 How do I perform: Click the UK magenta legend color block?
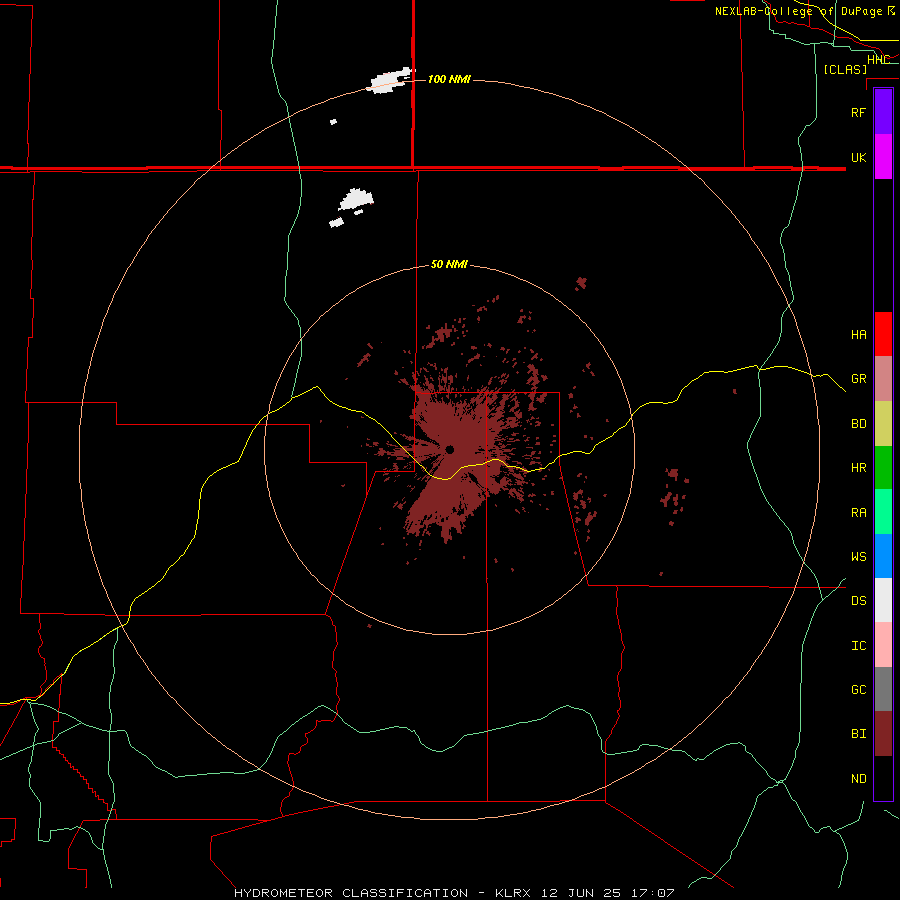883,157
